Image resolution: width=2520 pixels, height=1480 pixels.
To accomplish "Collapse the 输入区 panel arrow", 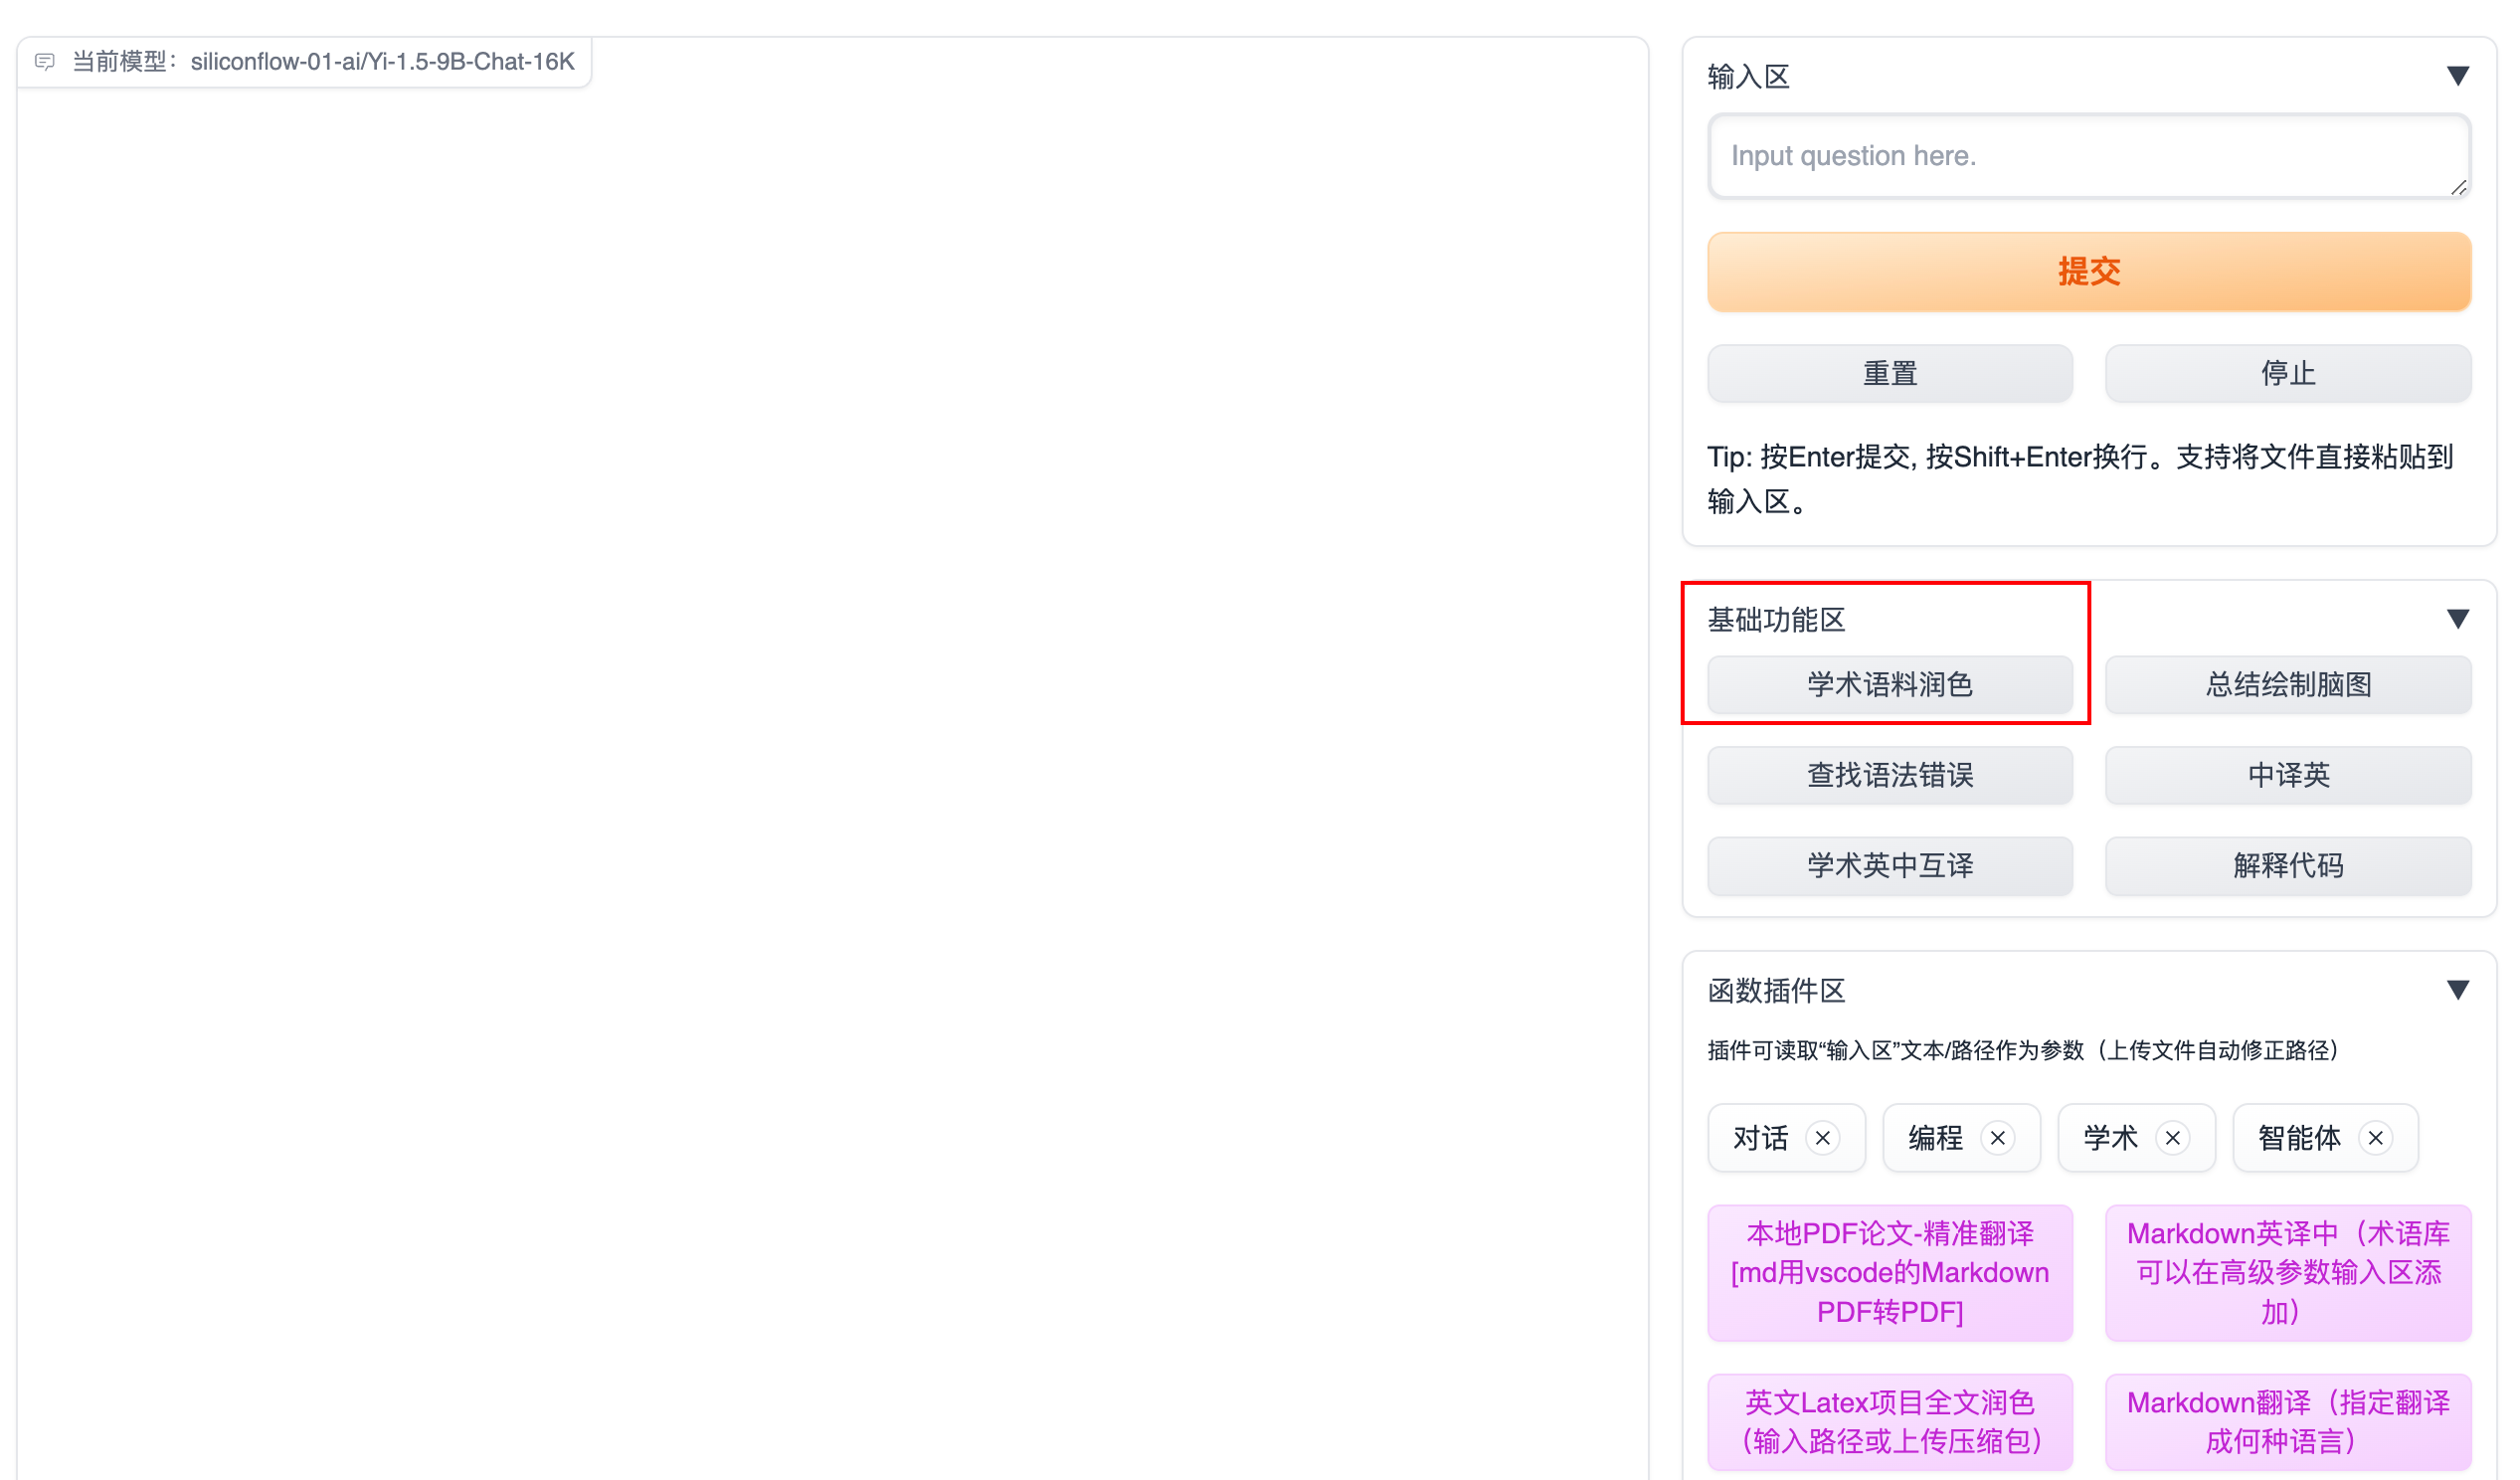I will point(2457,76).
